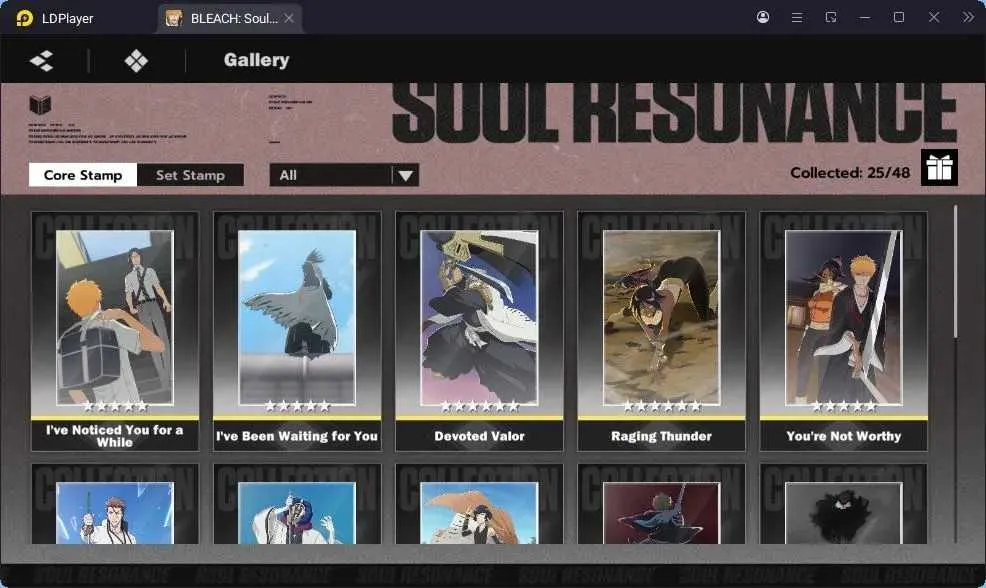This screenshot has width=986, height=588.
Task: Click the open book icon in the banner
Action: (x=40, y=104)
